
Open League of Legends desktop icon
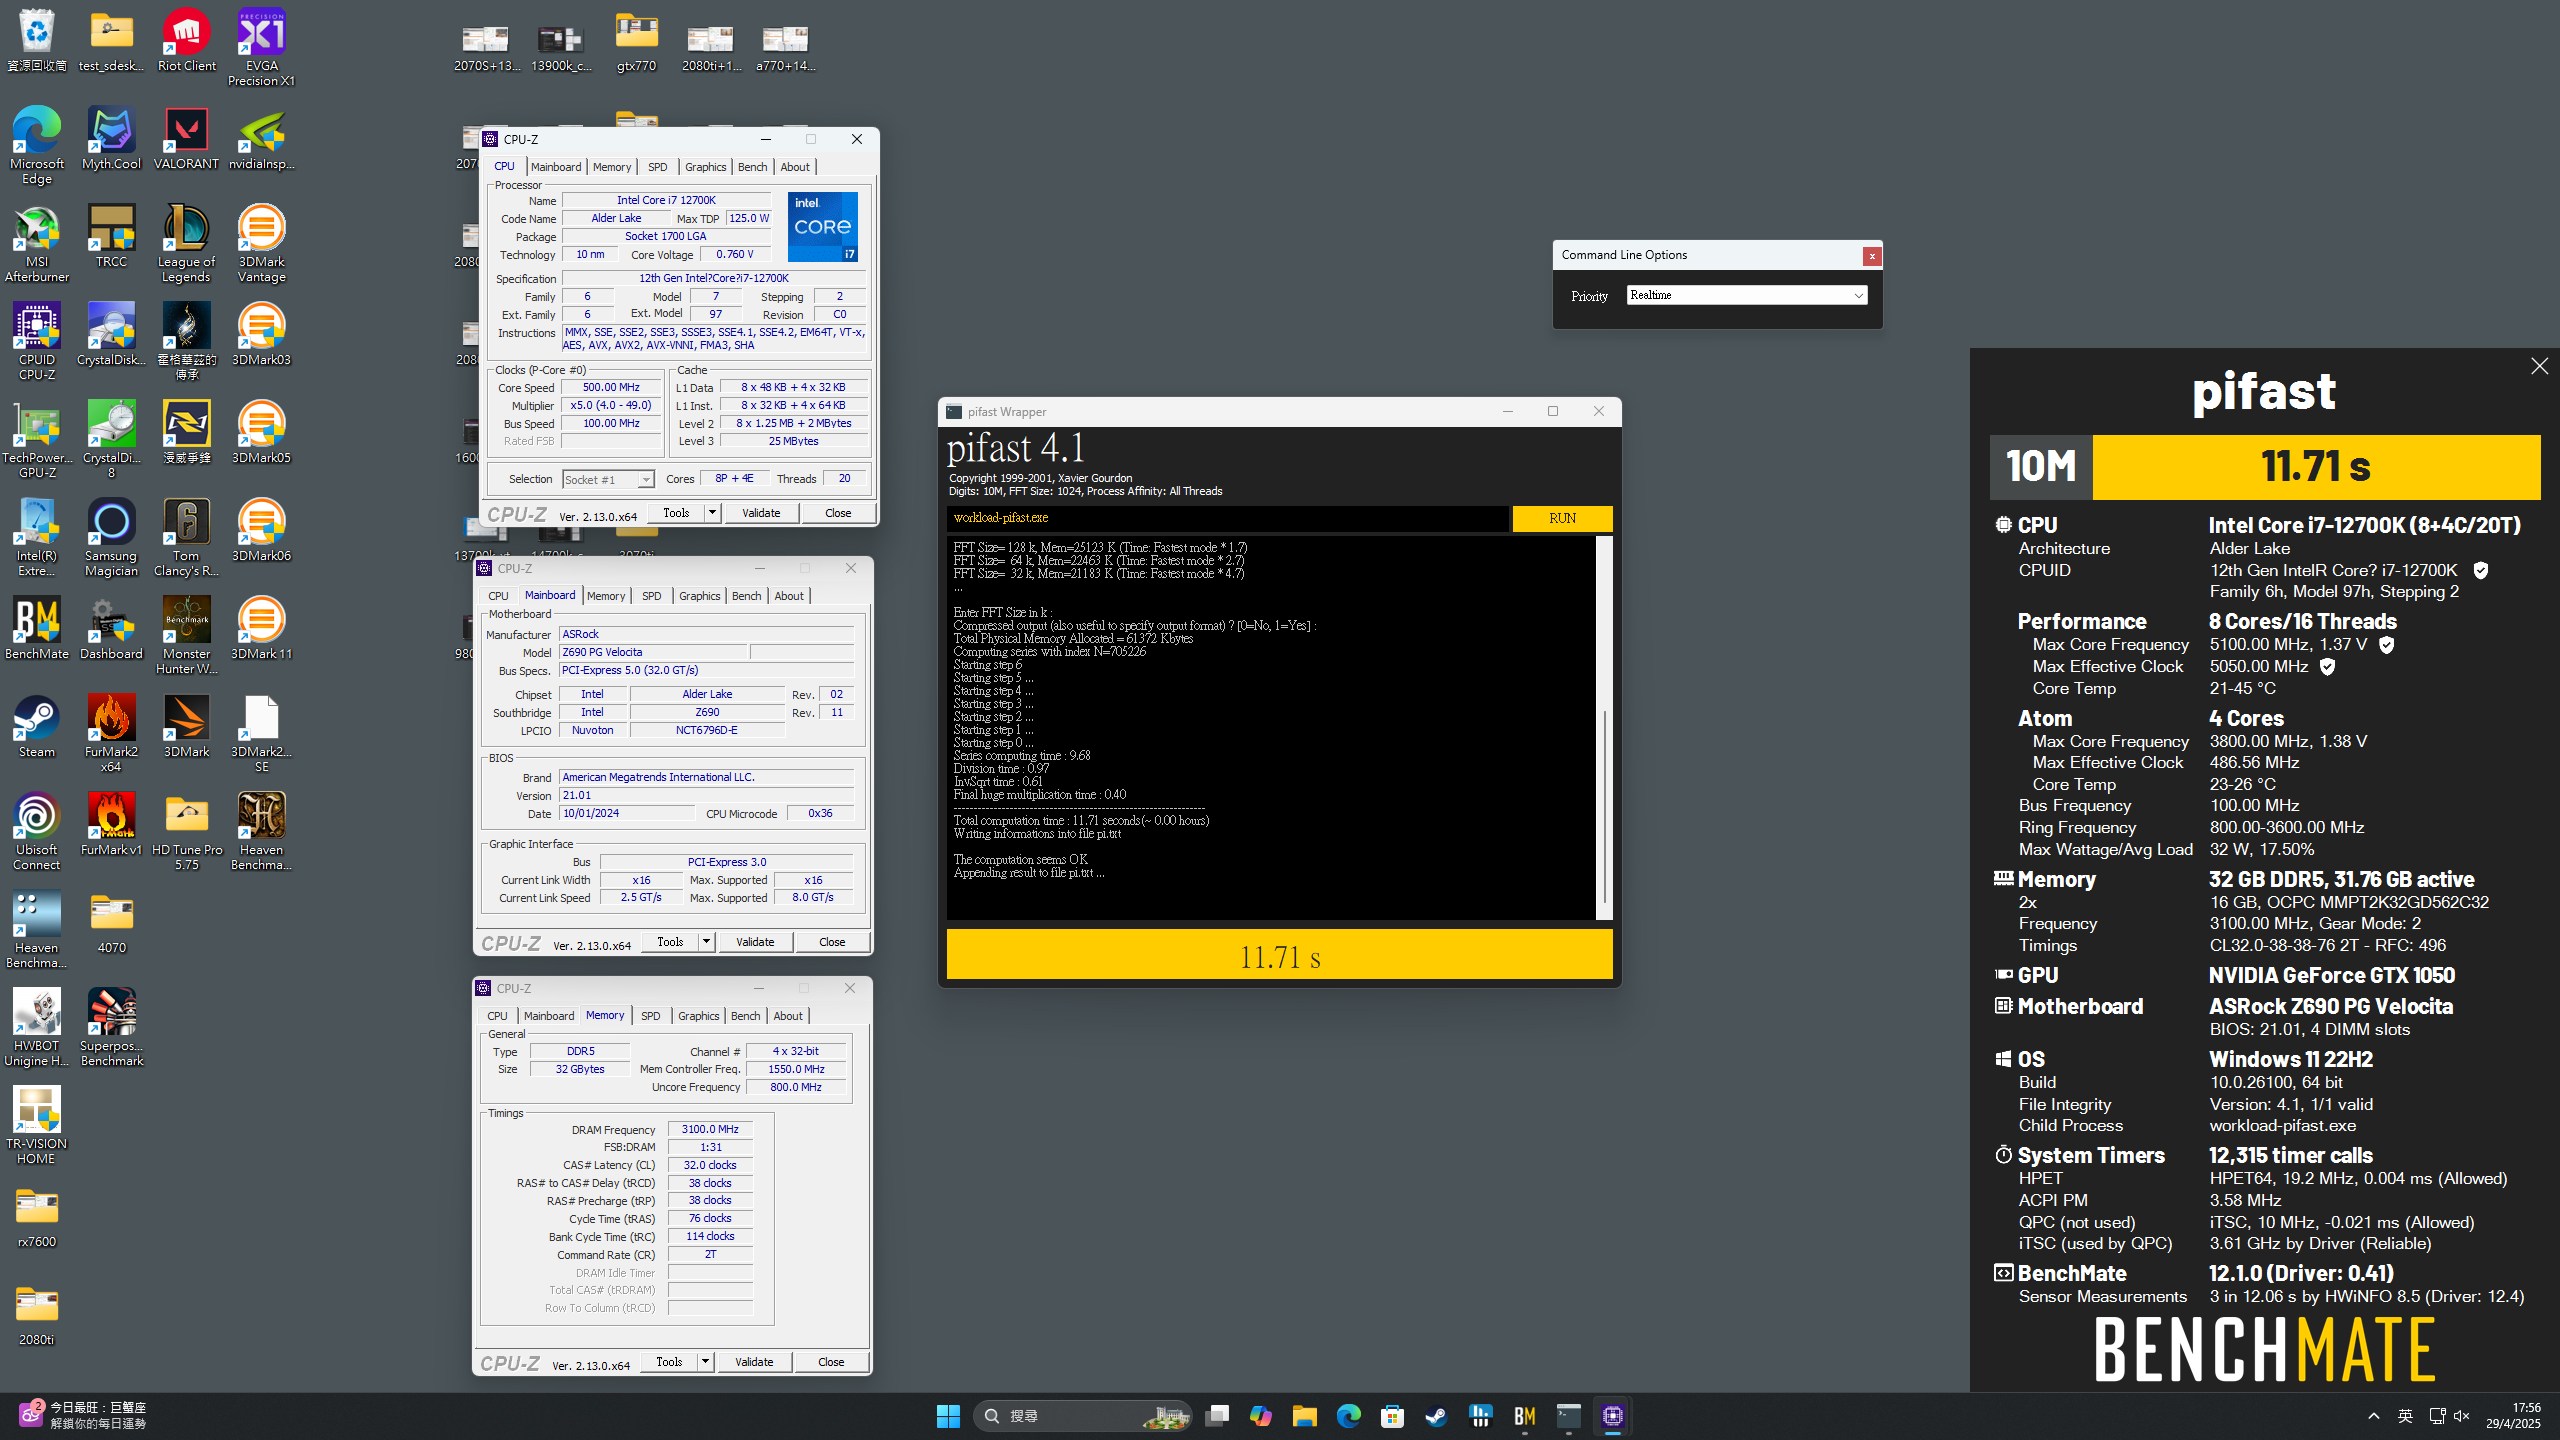[186, 244]
